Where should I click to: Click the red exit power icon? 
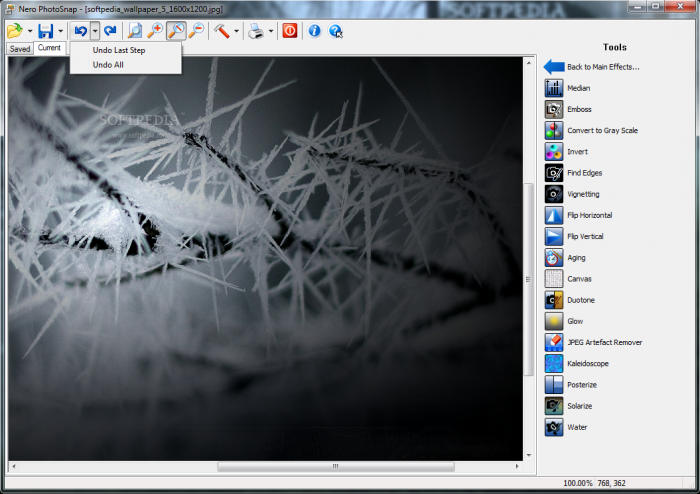[290, 31]
